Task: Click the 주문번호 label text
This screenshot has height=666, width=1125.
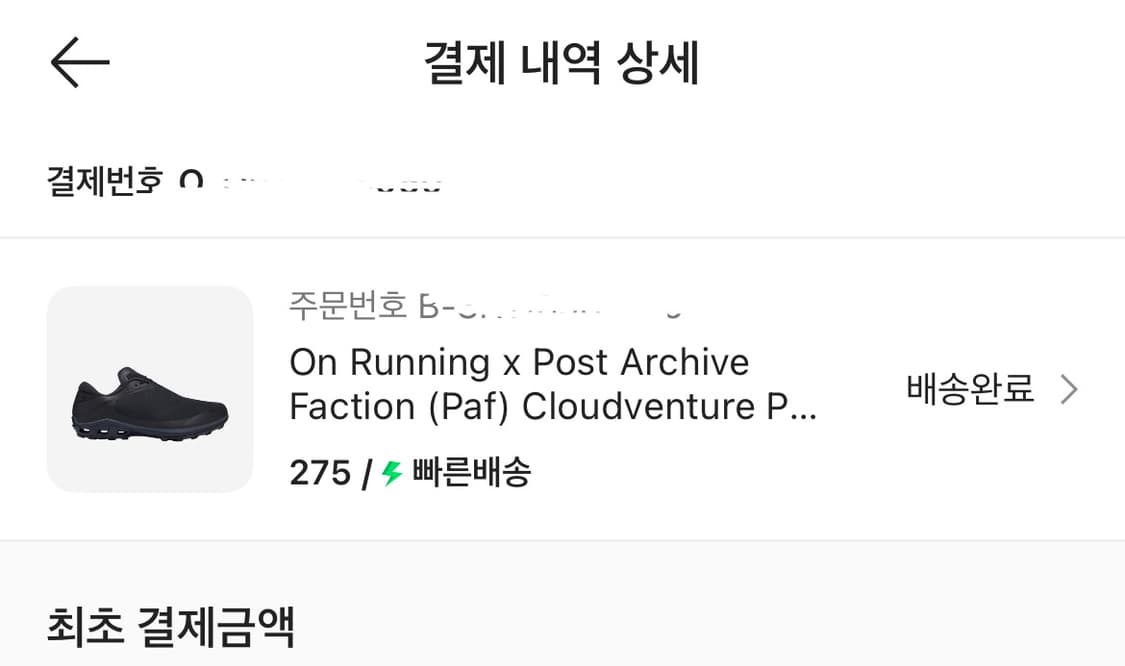Action: tap(347, 304)
